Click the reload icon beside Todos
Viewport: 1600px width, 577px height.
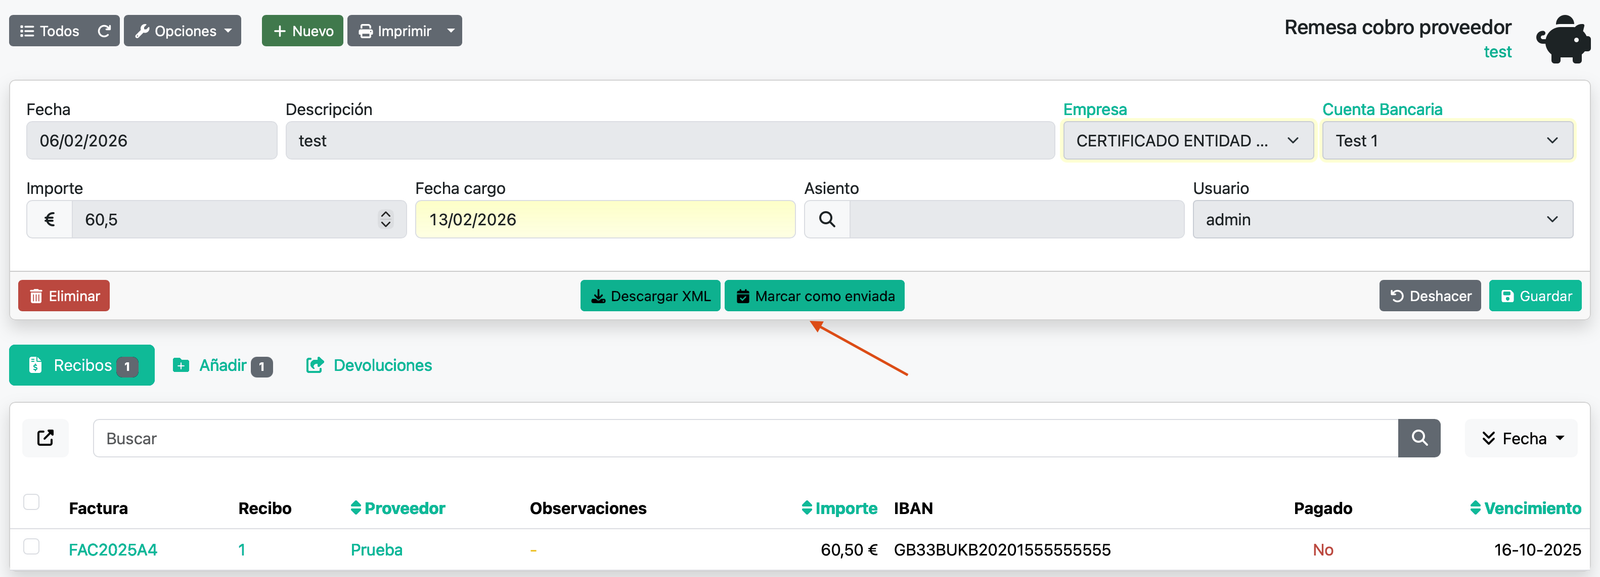(104, 31)
